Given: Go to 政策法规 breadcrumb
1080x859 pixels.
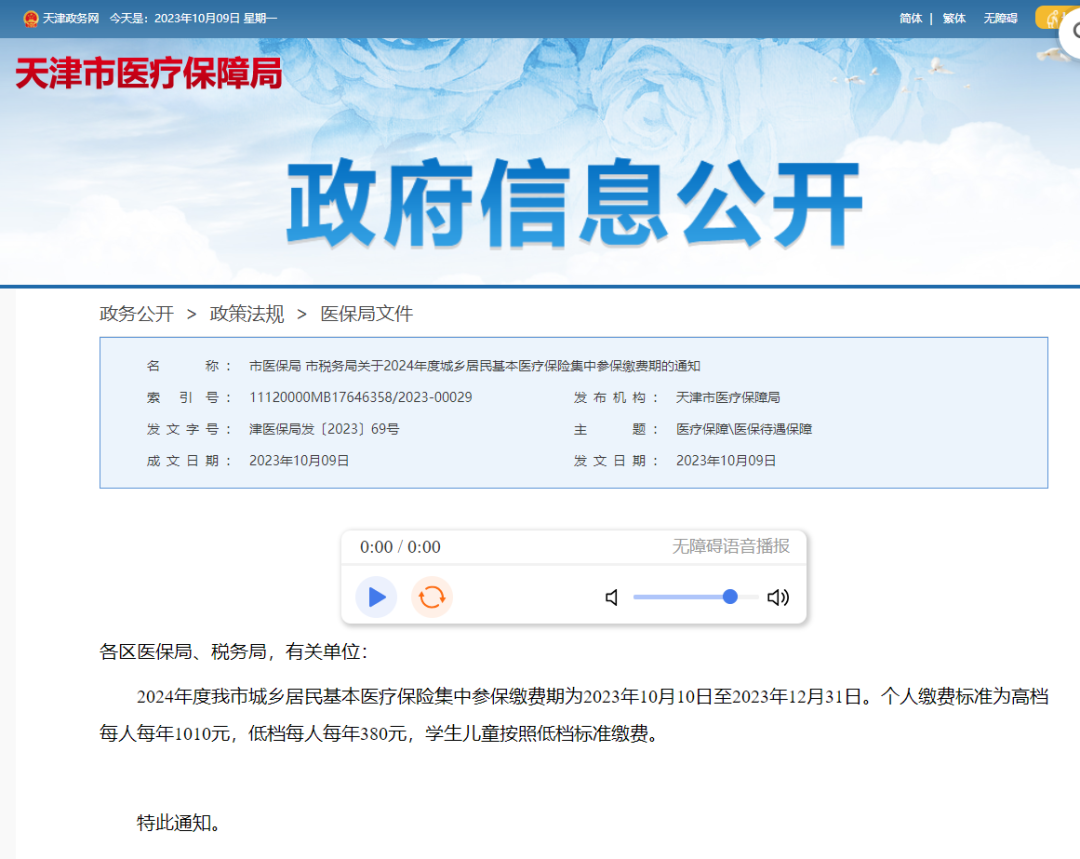Looking at the screenshot, I should tap(246, 314).
